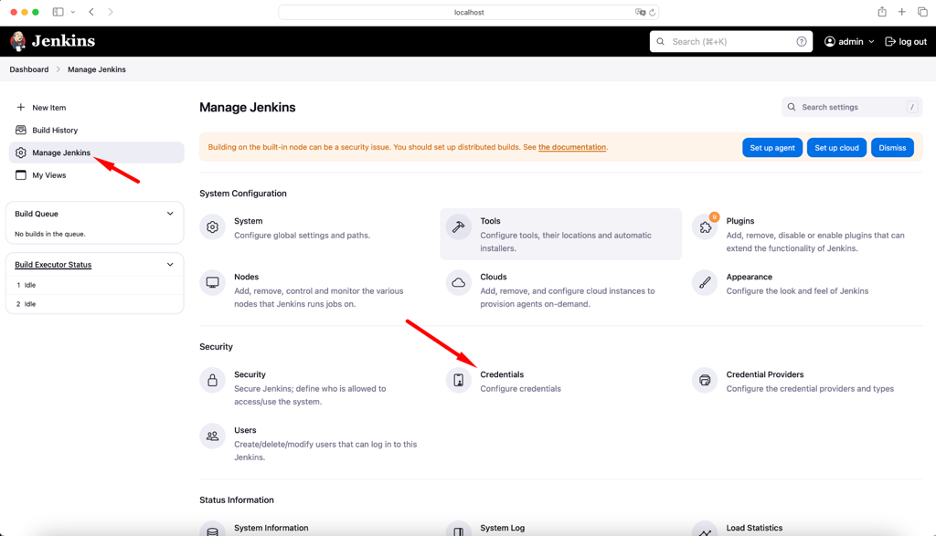Open Build History in the sidebar
Image resolution: width=936 pixels, height=536 pixels.
54,130
